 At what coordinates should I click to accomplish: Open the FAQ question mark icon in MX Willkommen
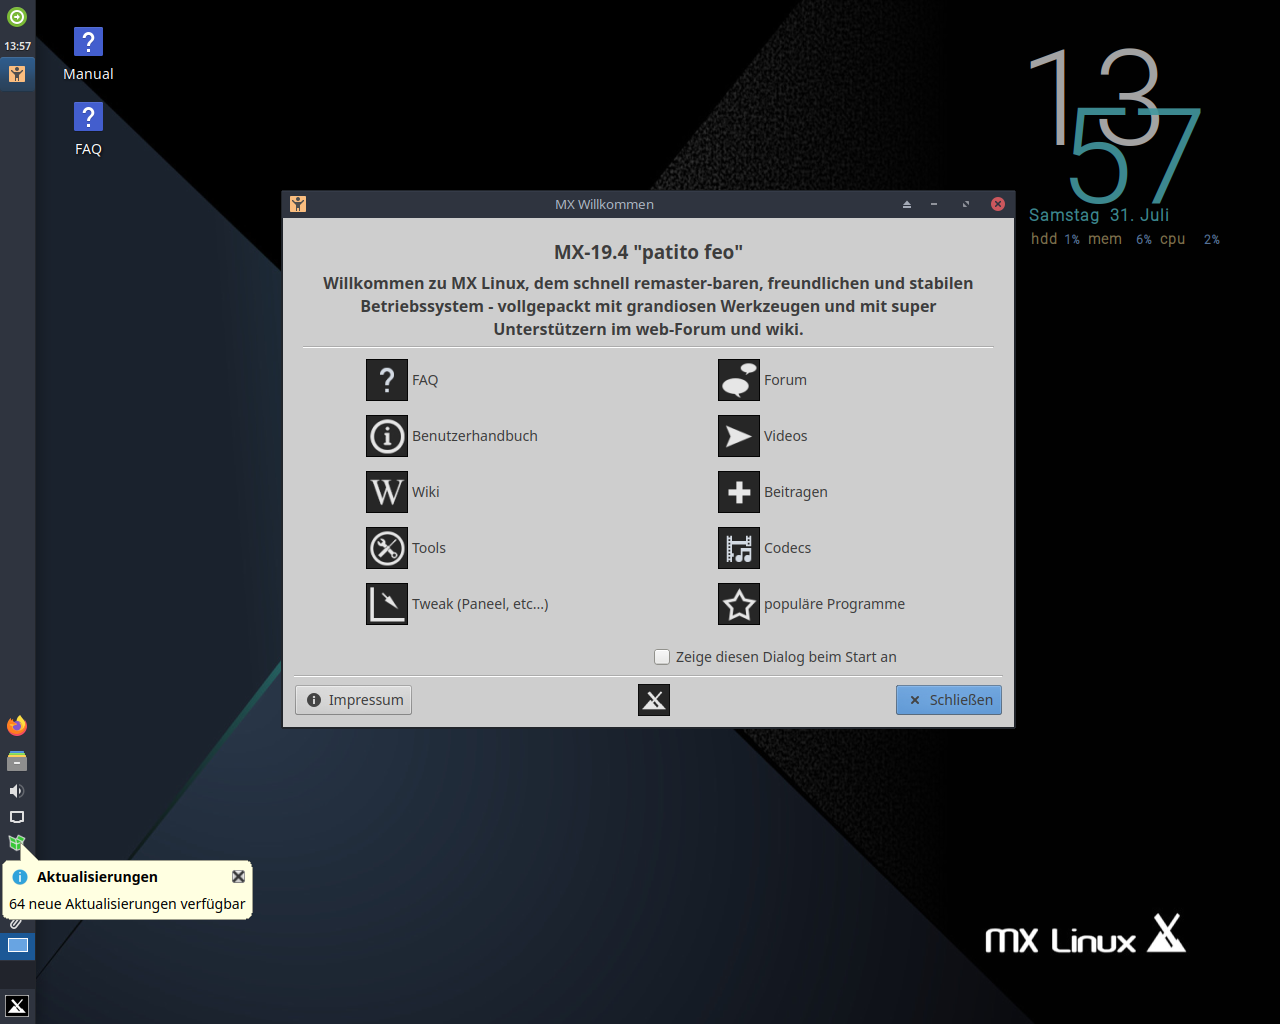point(387,380)
